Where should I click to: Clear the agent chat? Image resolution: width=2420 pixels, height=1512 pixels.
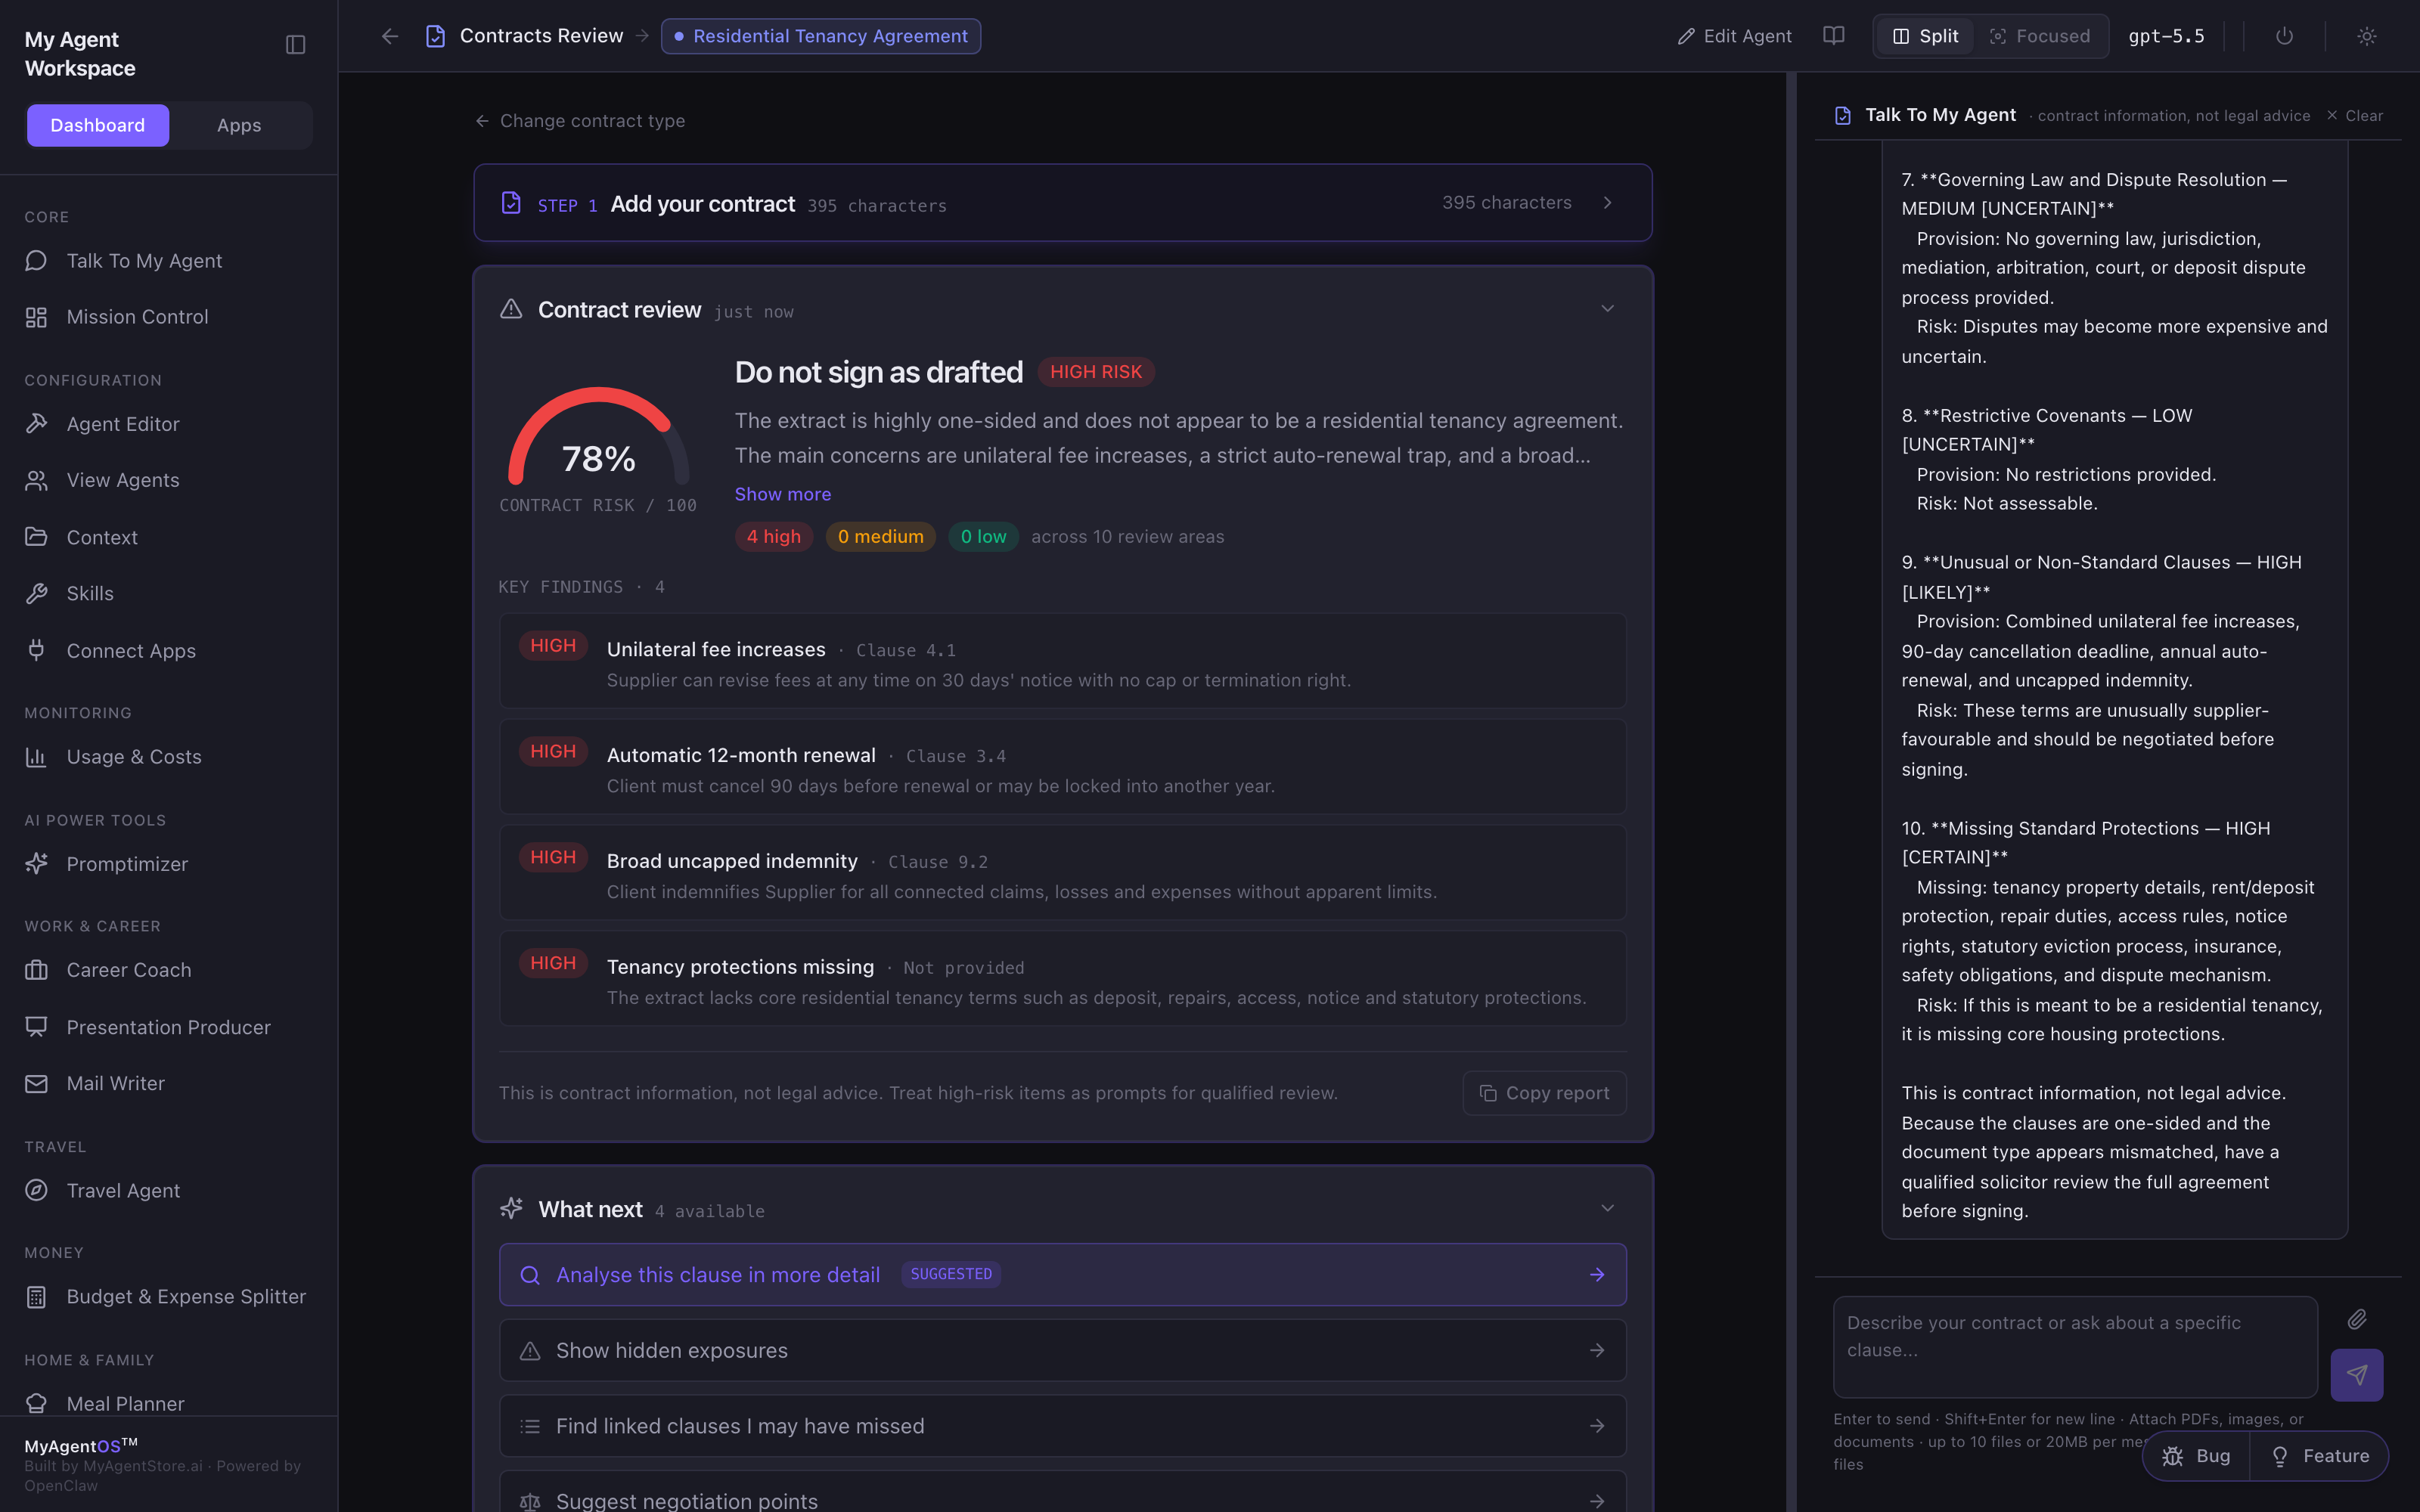point(2355,116)
